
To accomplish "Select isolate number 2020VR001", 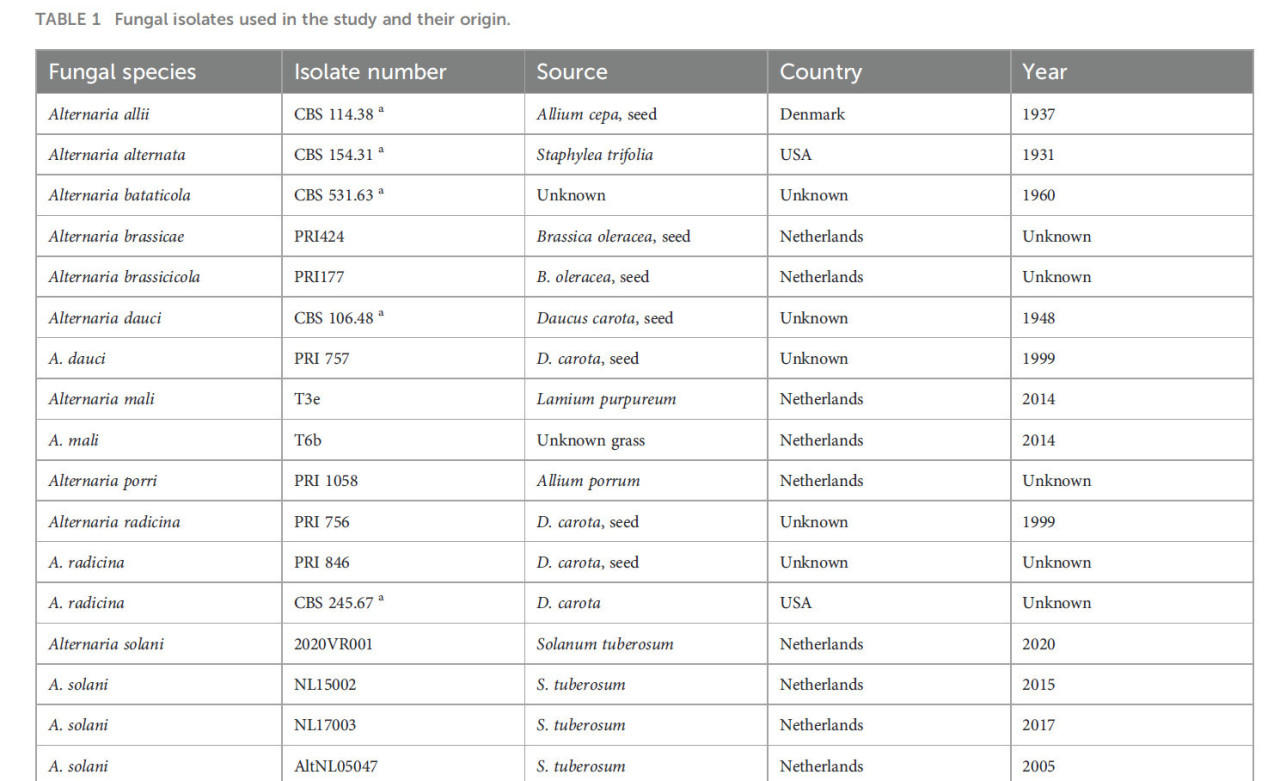I will [x=333, y=644].
